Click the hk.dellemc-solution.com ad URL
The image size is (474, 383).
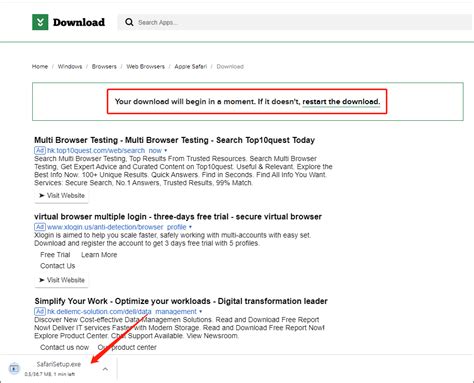coord(122,311)
